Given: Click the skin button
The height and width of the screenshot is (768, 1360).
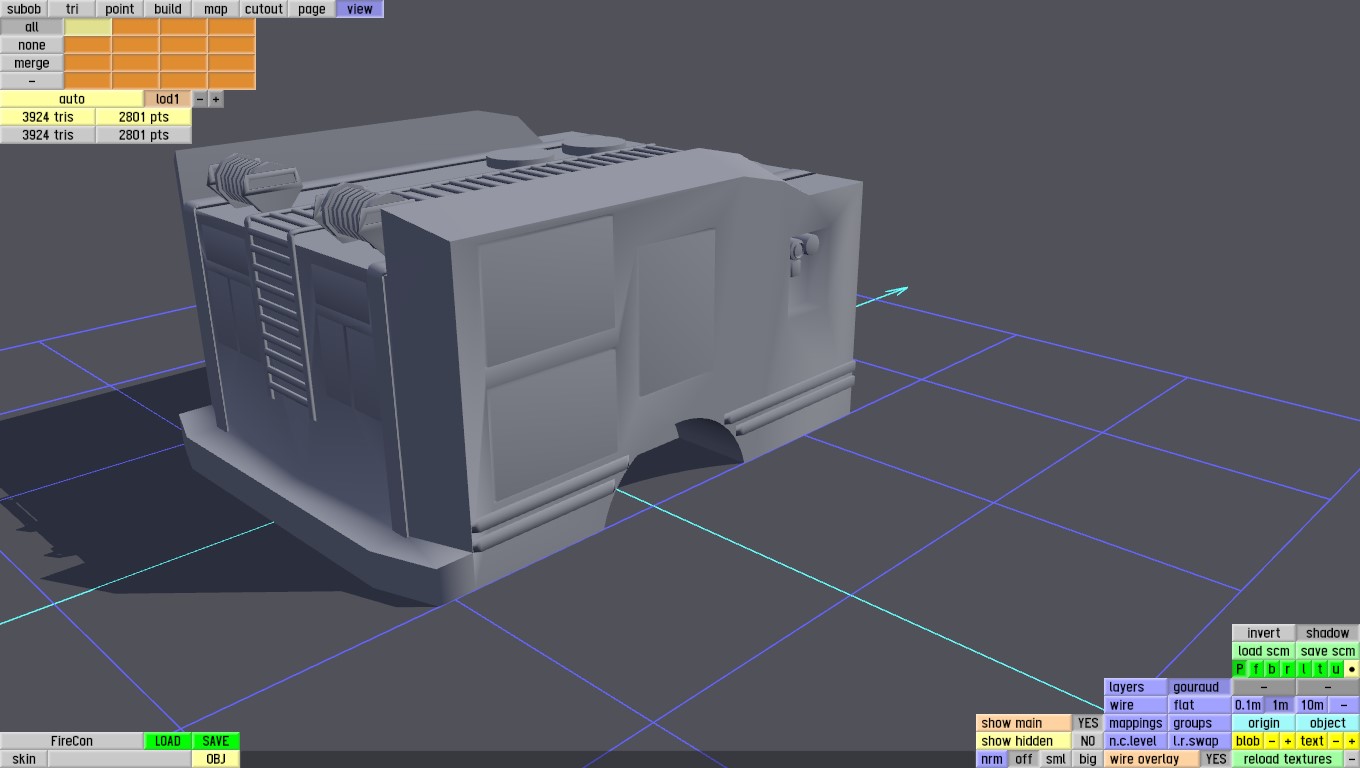Looking at the screenshot, I should point(24,759).
